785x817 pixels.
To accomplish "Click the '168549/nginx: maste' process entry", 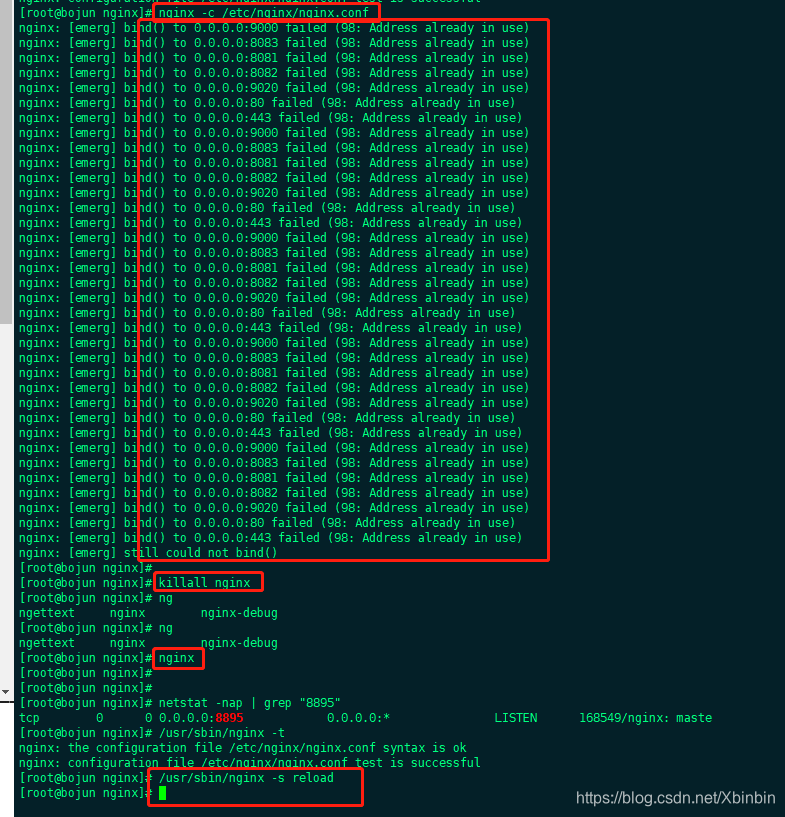I will [x=645, y=718].
